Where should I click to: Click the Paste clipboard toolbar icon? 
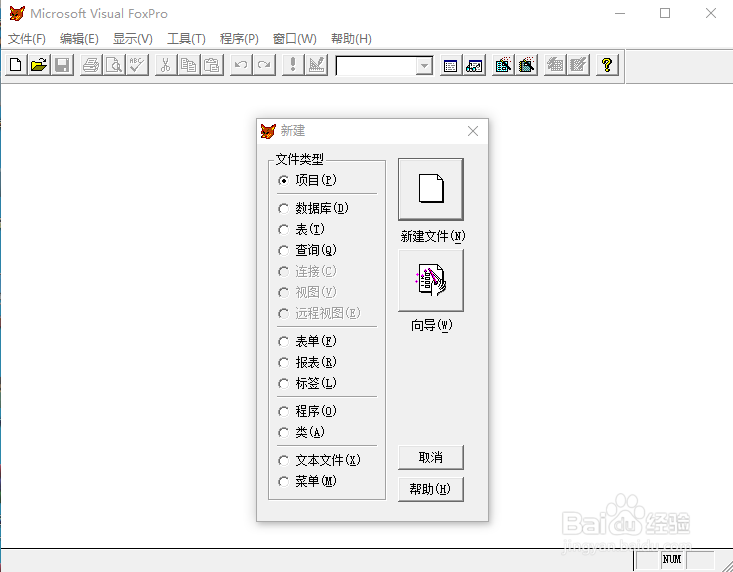click(x=212, y=64)
